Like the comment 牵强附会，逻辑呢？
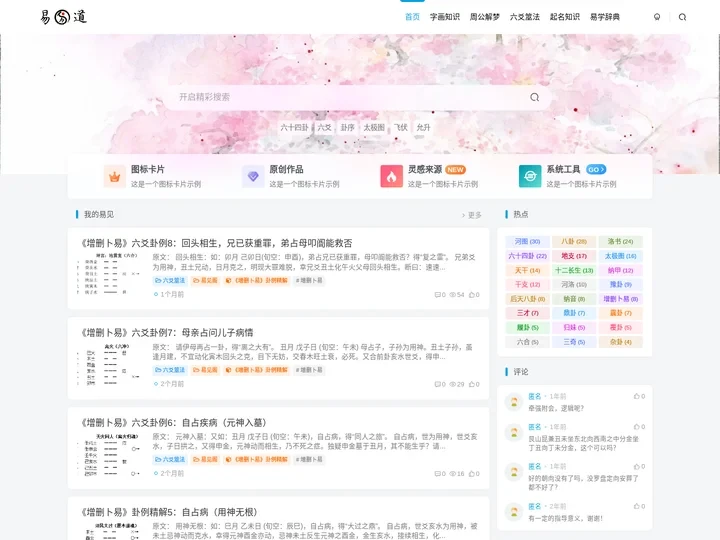Screen dimensions: 720x540 coord(636,396)
